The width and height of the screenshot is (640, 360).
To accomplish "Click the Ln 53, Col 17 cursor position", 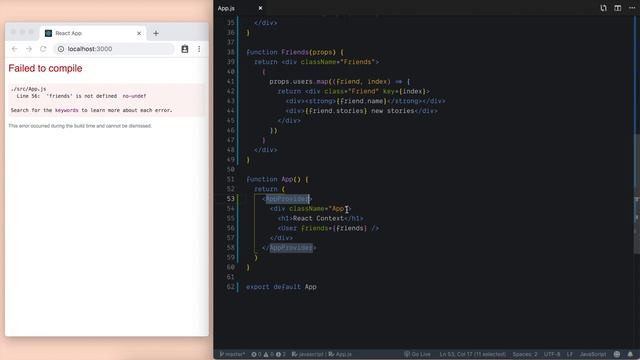I will tap(472, 354).
